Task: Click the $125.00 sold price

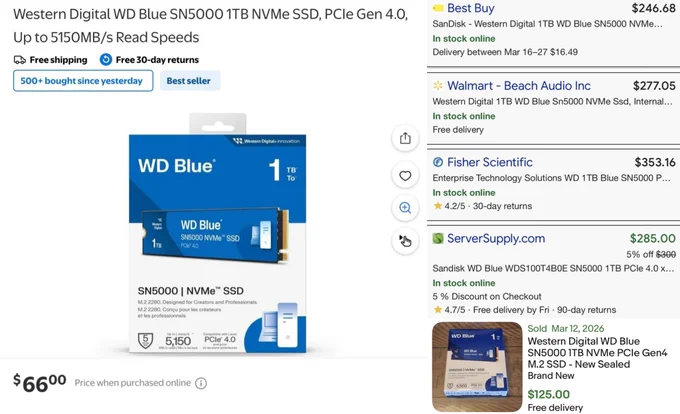Action: (549, 394)
